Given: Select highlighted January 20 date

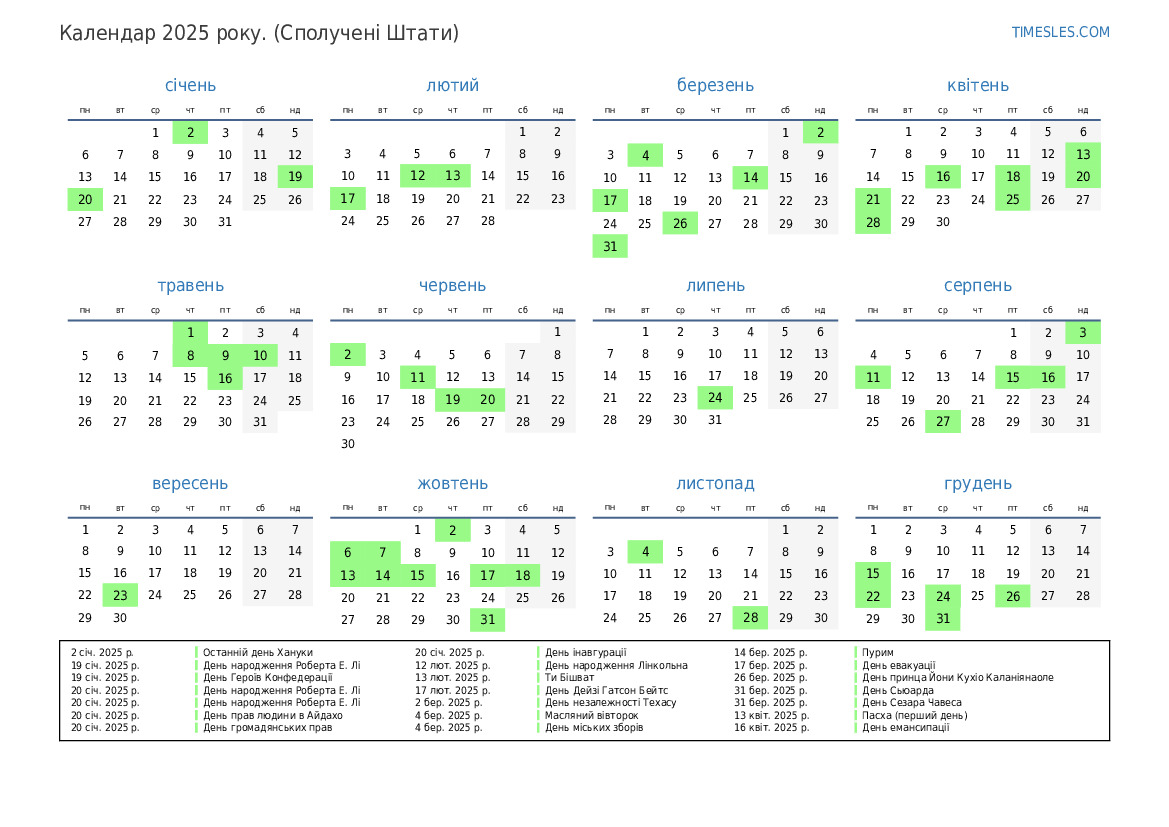Looking at the screenshot, I should (85, 200).
